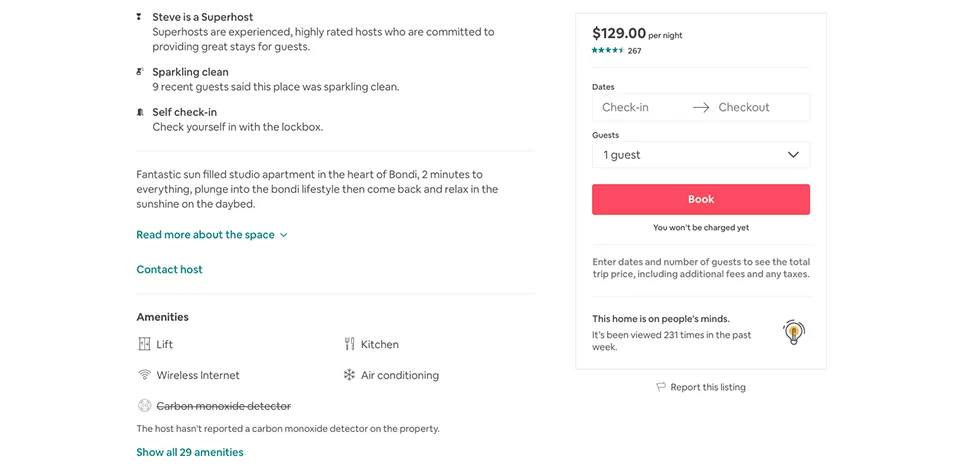Click the flag icon beside Report this listing

pos(661,387)
